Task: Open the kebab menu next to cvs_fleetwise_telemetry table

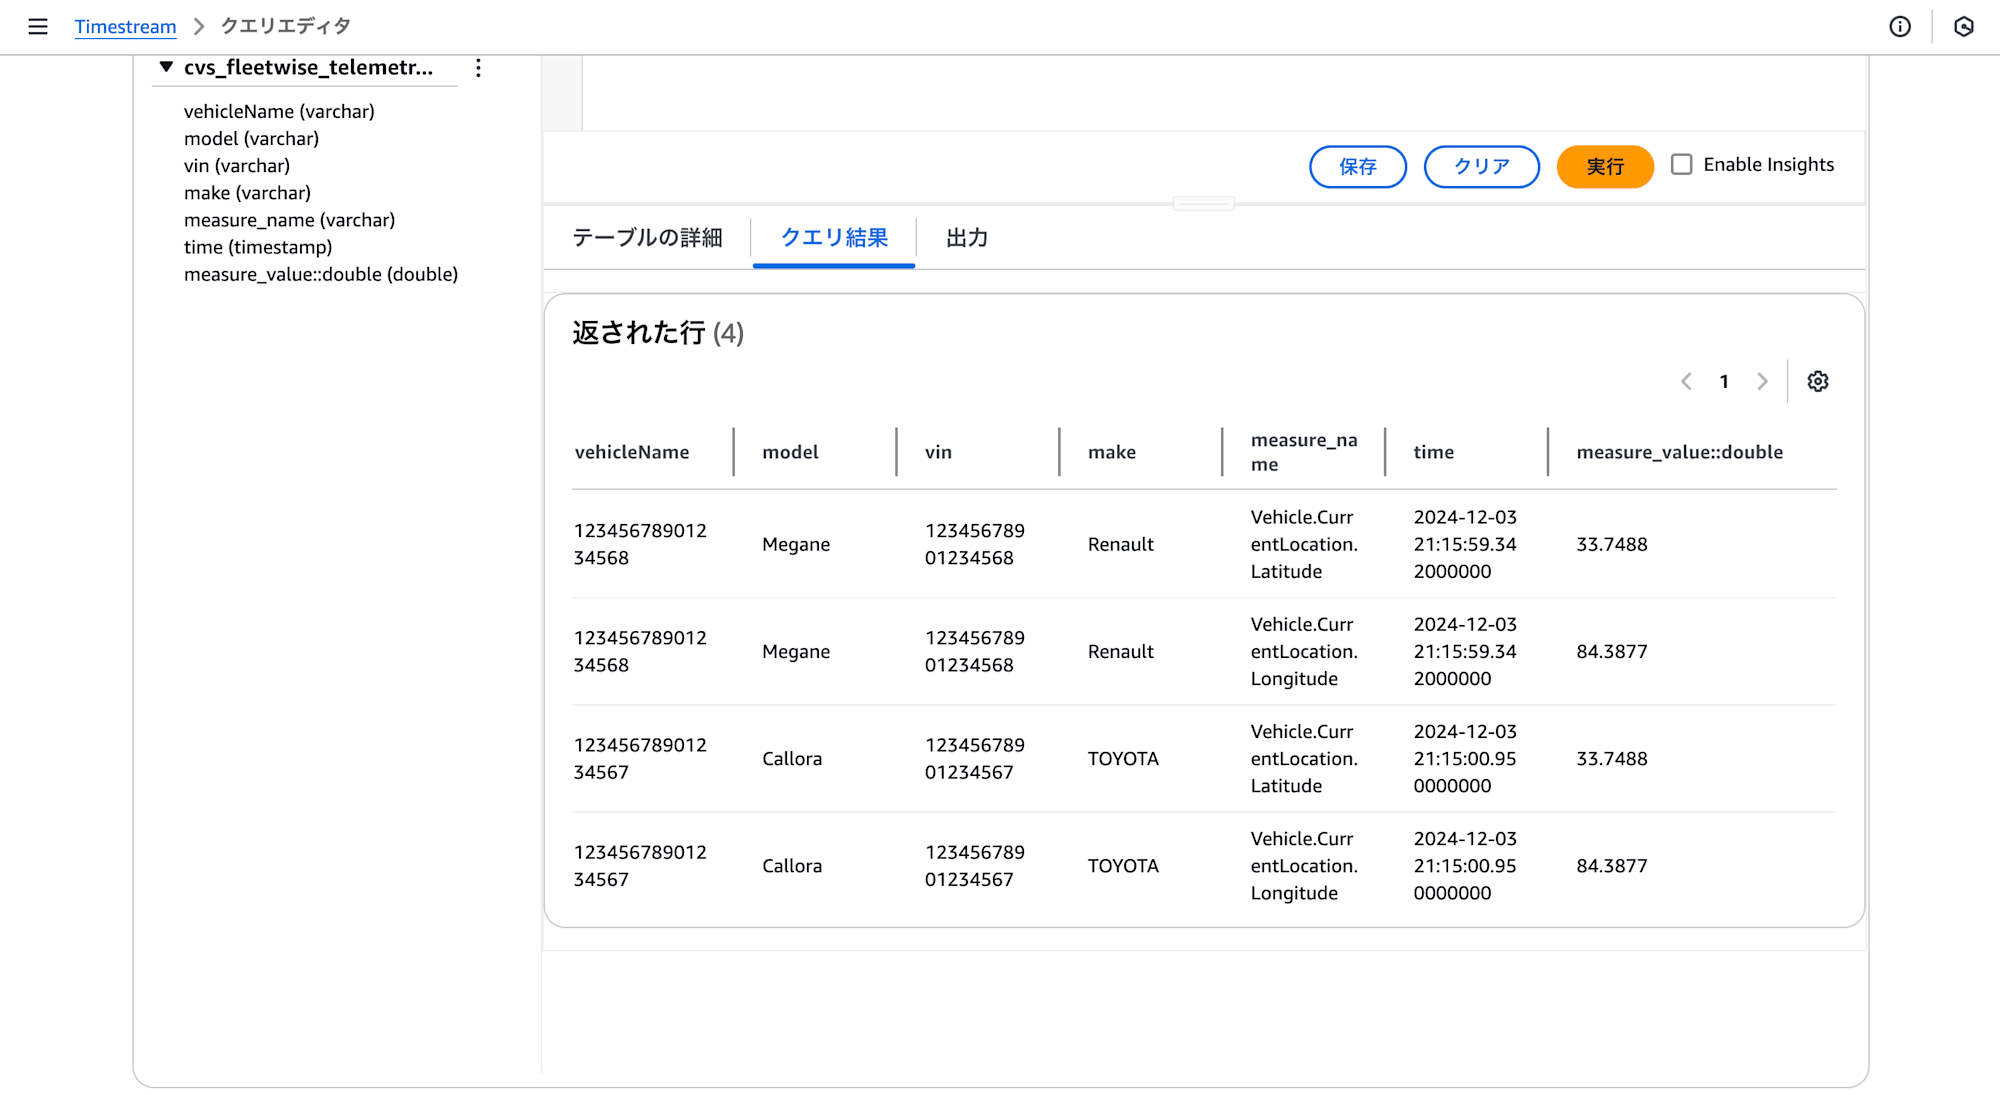Action: tap(478, 68)
